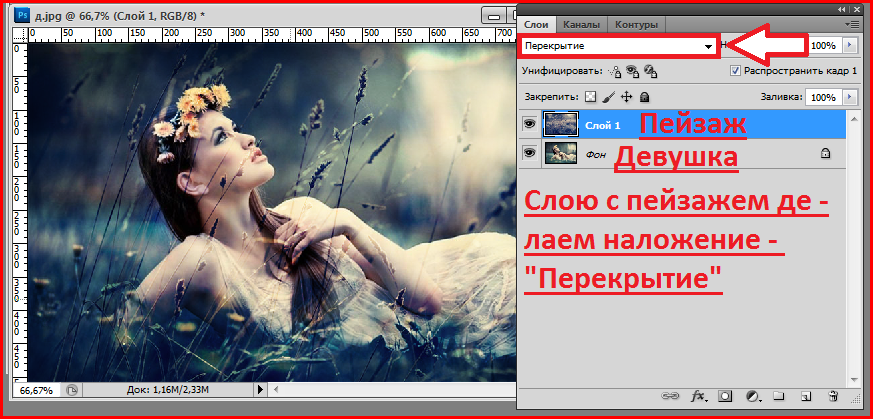Click the opacity 100% field
This screenshot has width=873, height=419.
[823, 46]
